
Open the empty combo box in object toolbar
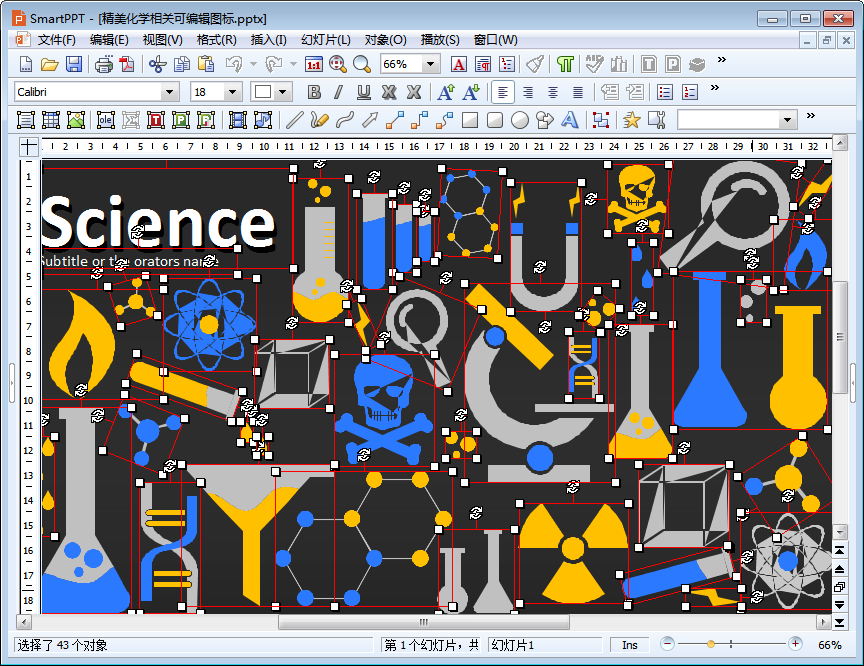(x=787, y=120)
